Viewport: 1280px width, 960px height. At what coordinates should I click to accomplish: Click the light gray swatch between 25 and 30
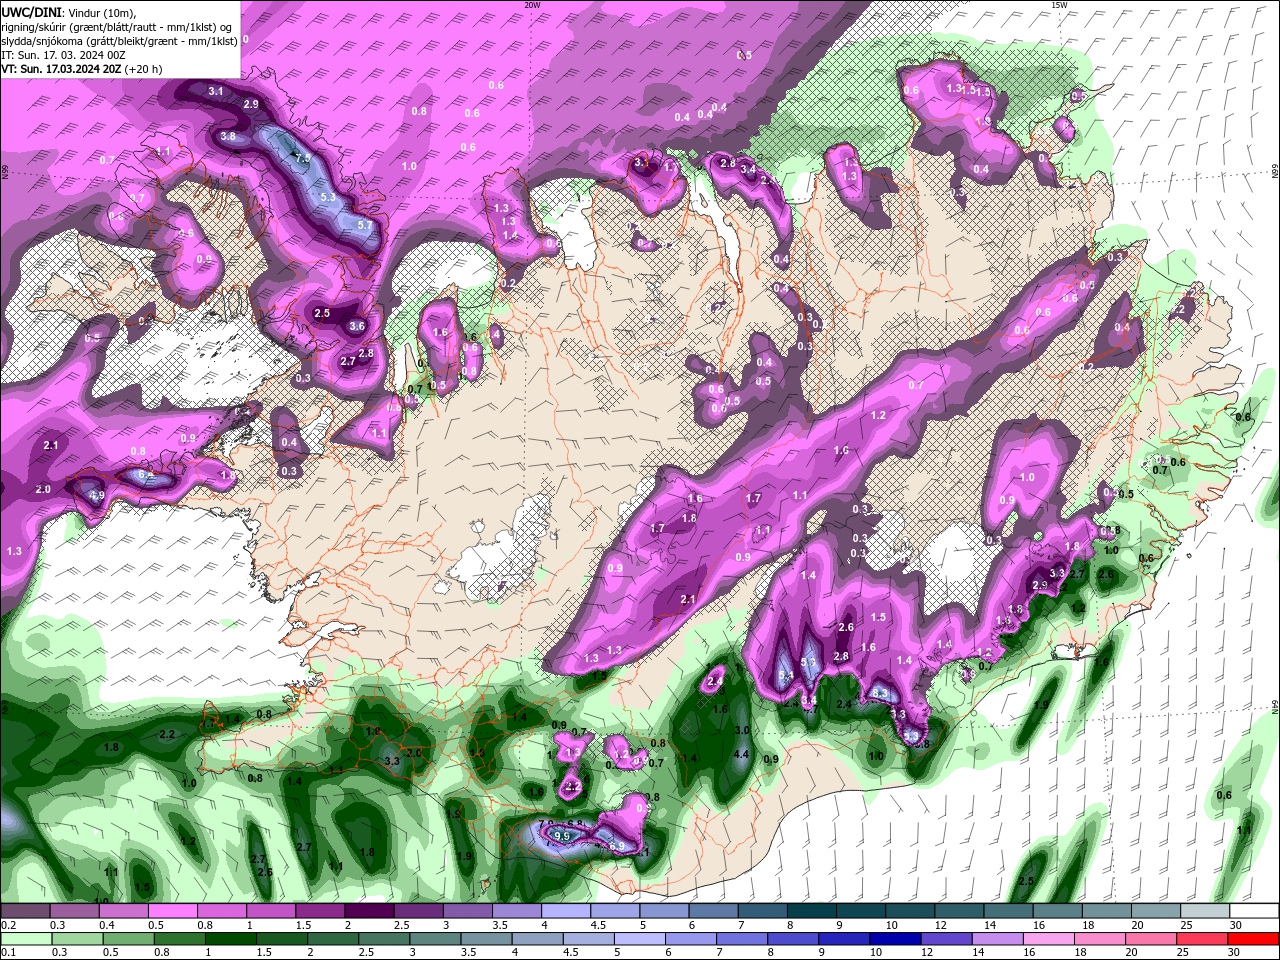(x=1206, y=911)
